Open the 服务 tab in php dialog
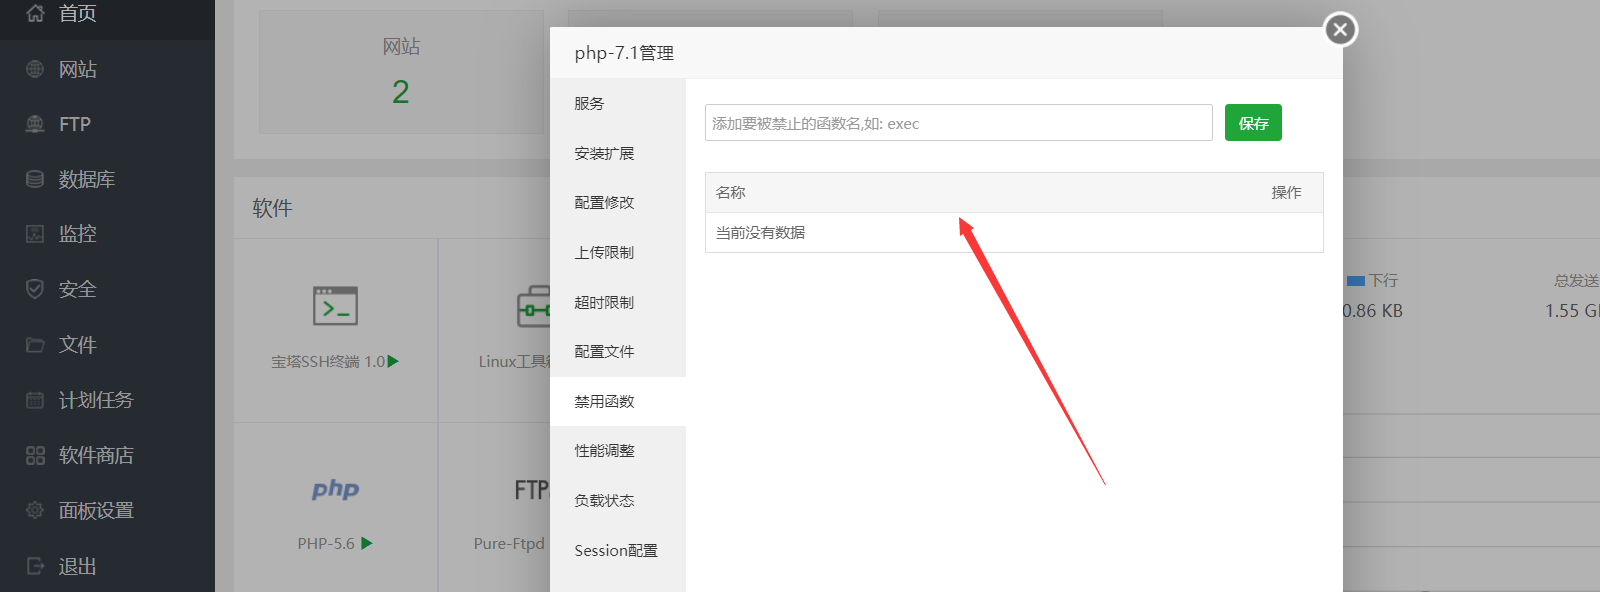Screen dimensions: 1600x592 (617, 103)
